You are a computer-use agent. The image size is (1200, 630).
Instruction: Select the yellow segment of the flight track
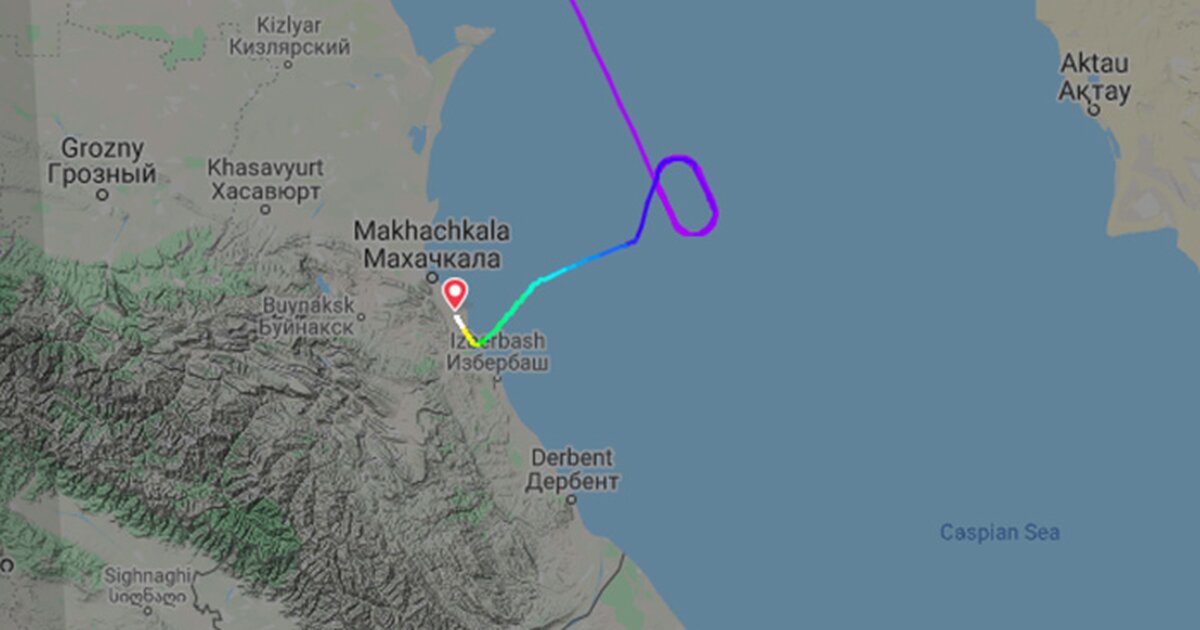470,337
